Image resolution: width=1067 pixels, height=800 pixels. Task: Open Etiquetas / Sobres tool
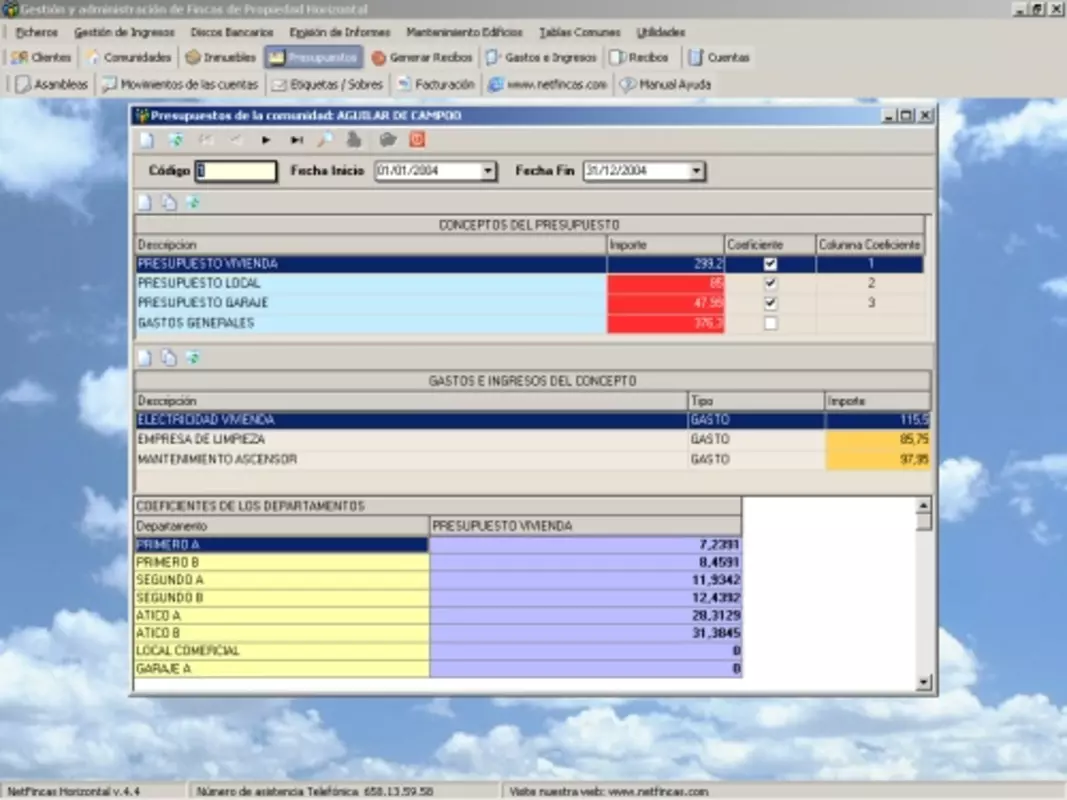(327, 85)
